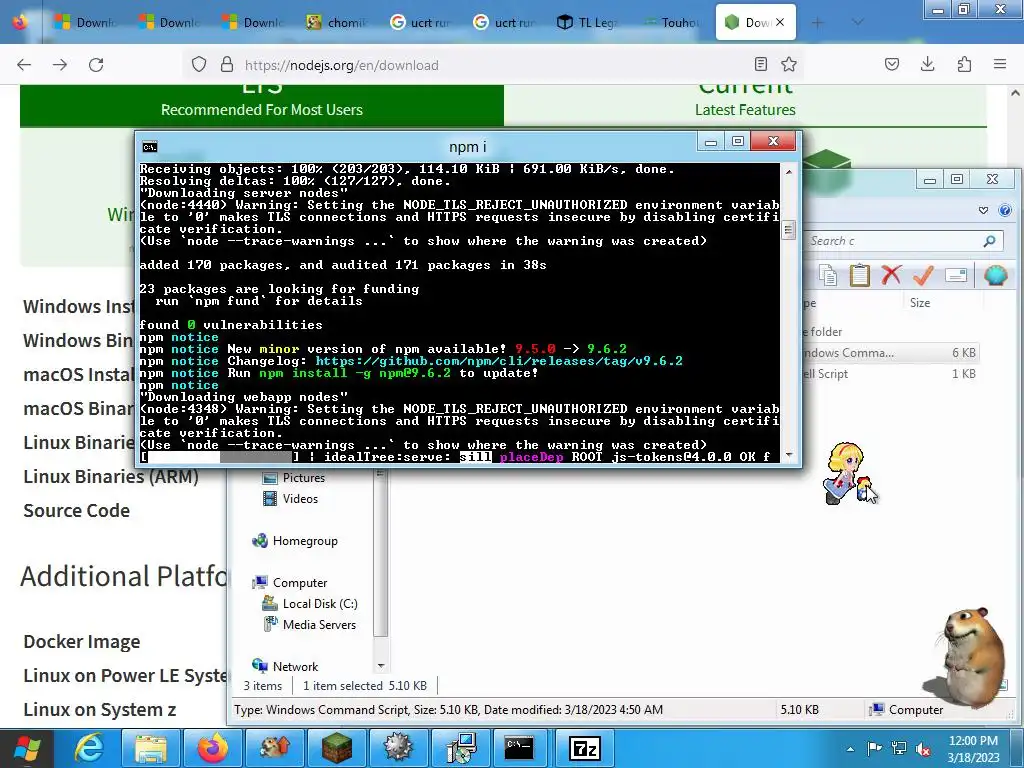Image resolution: width=1024 pixels, height=768 pixels.
Task: Click muted volume icon in system tray
Action: coord(923,749)
